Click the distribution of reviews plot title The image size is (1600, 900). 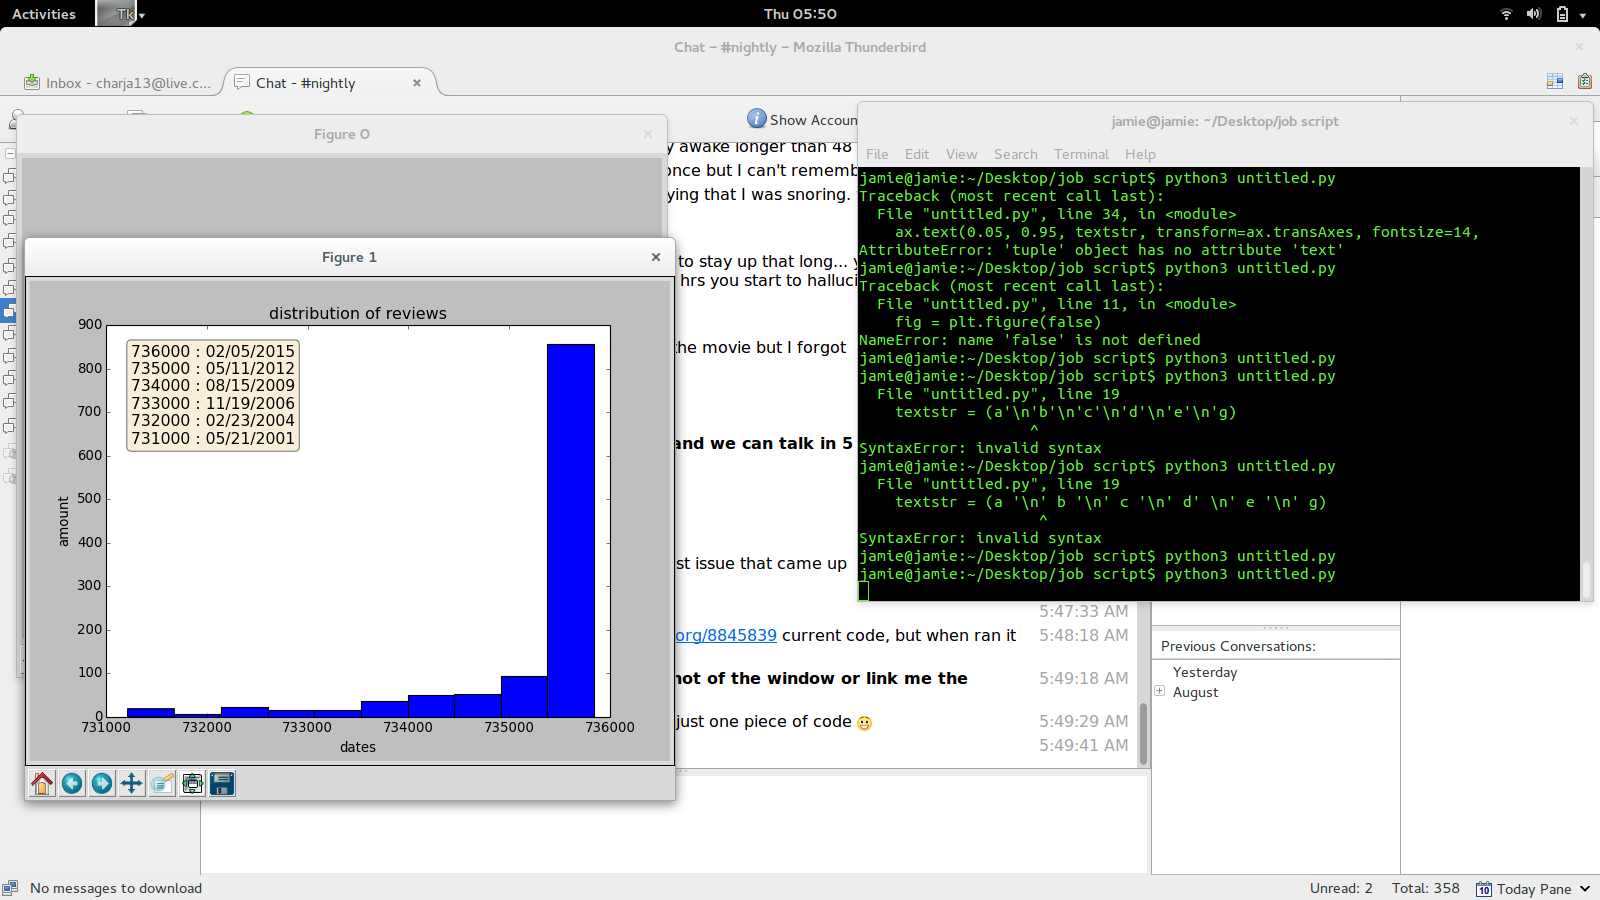(x=358, y=313)
